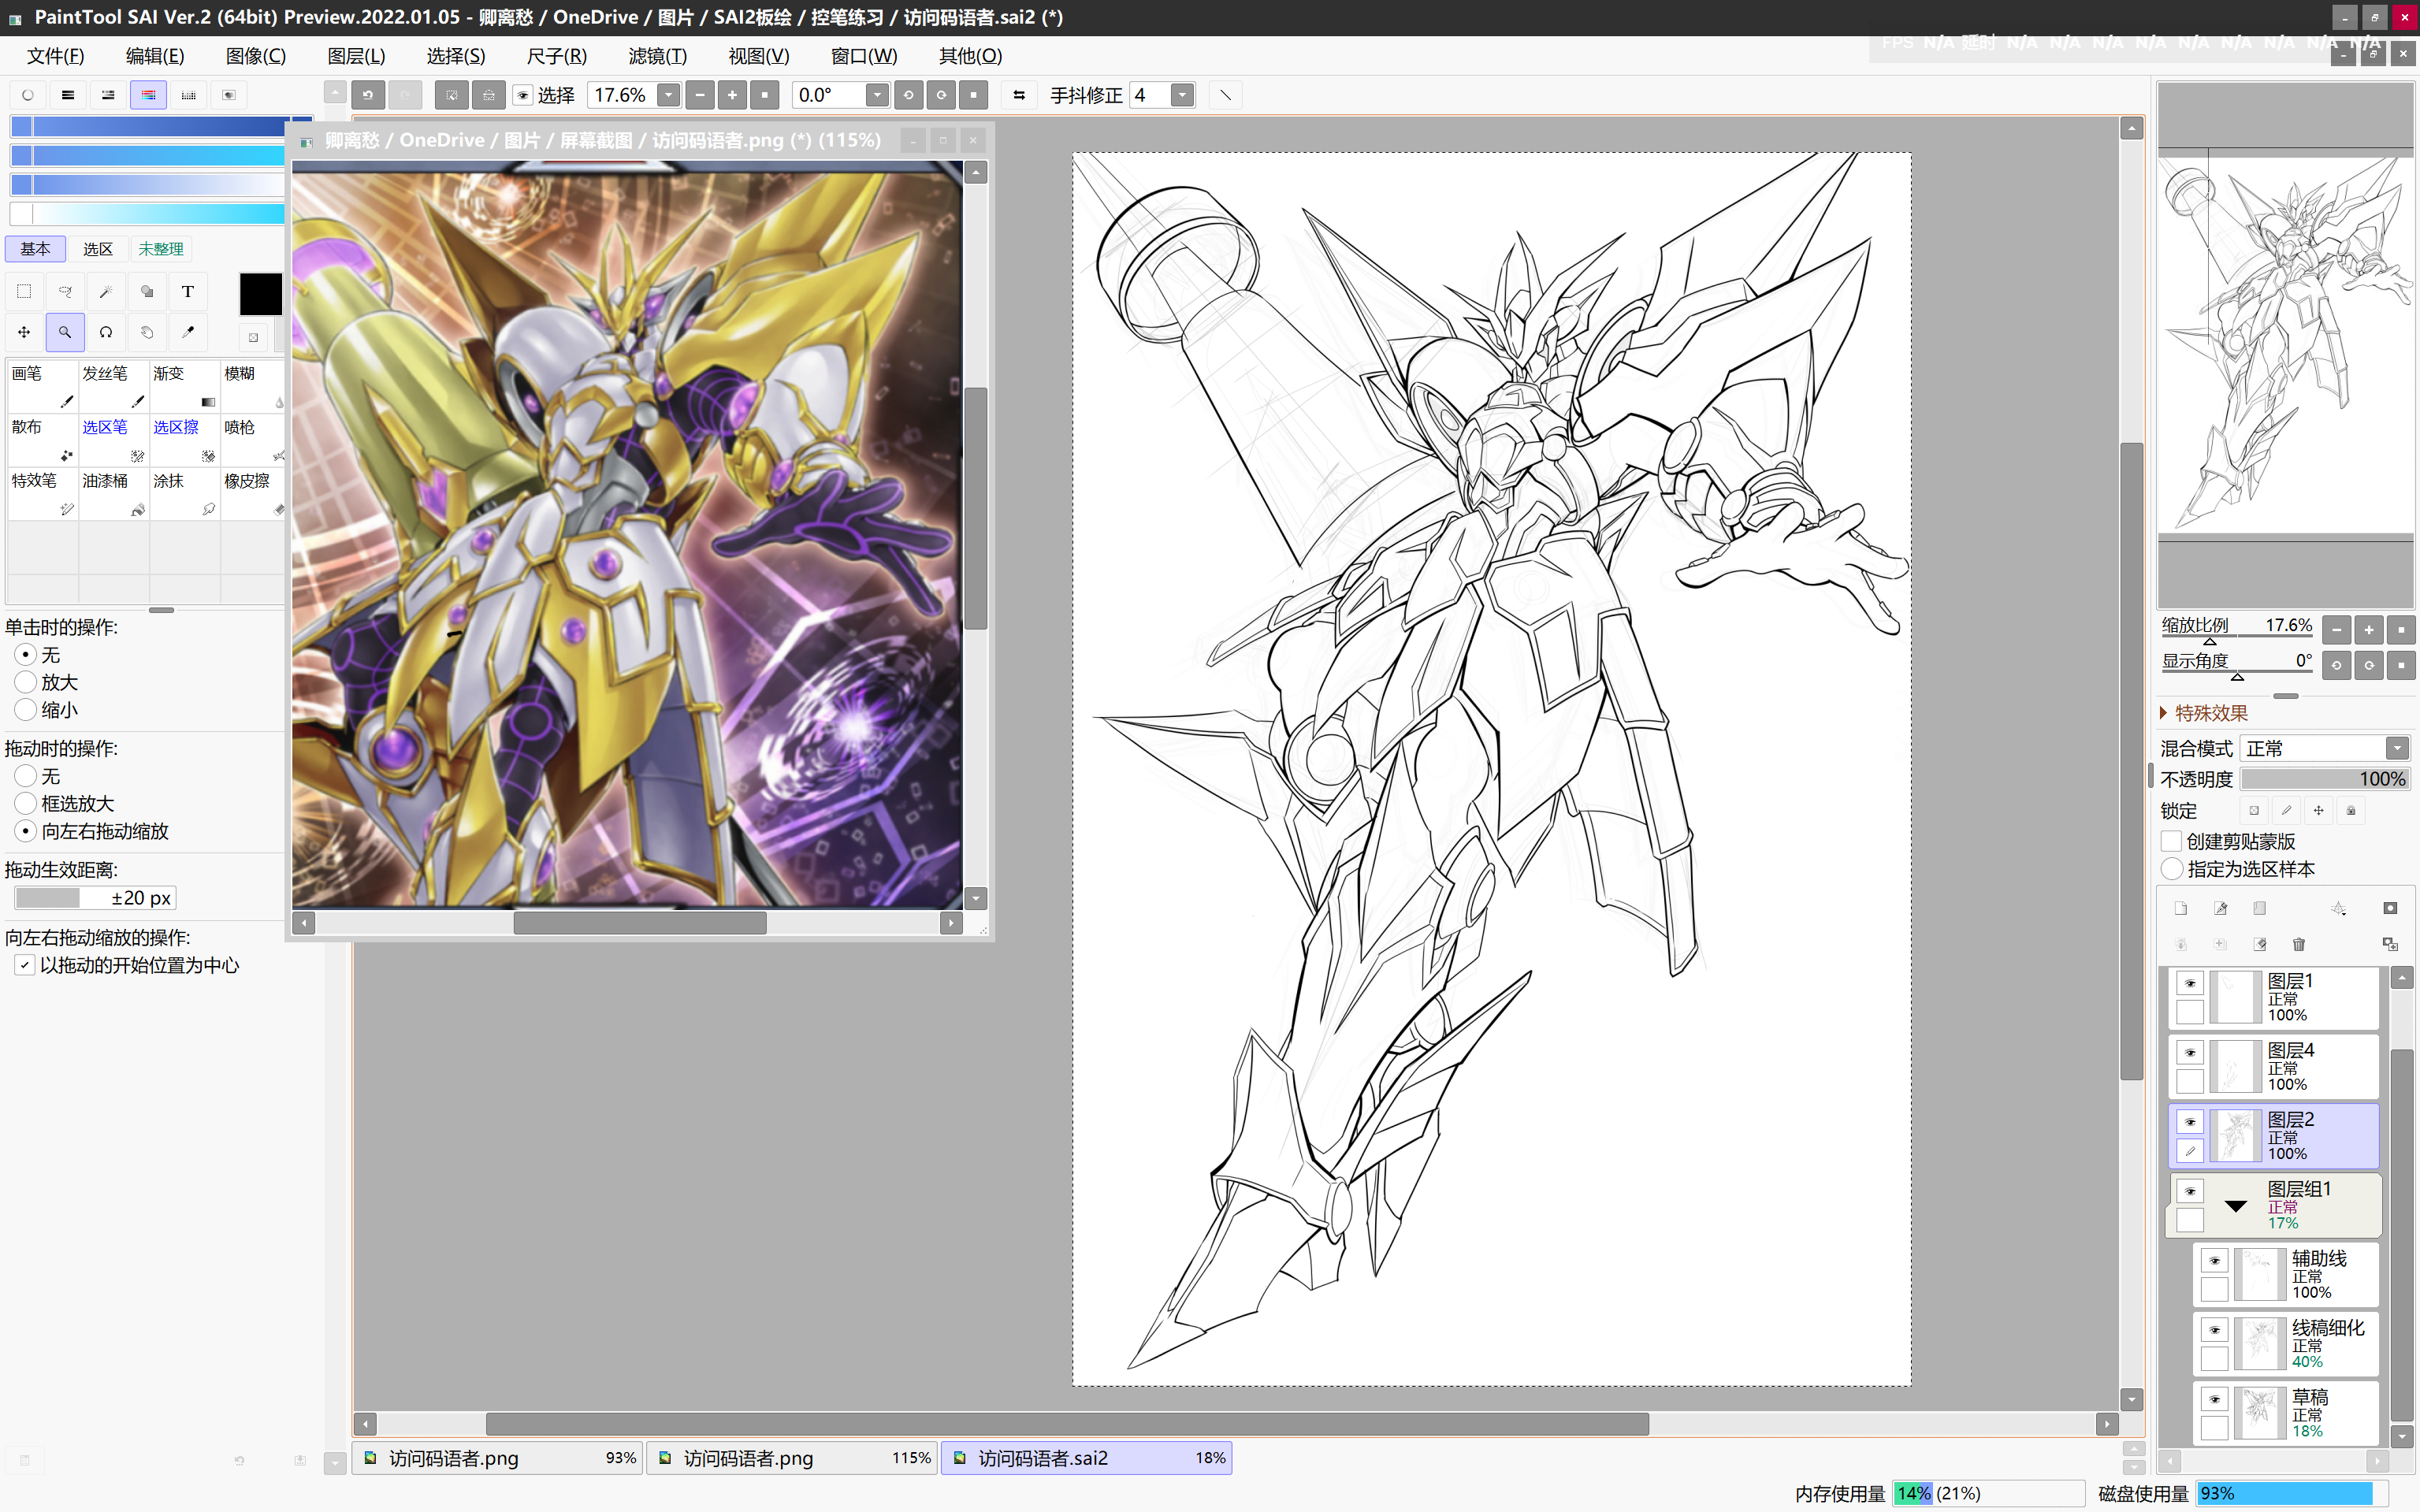2420x1512 pixels.
Task: Switch to the 选区 tool tab
Action: 97,249
